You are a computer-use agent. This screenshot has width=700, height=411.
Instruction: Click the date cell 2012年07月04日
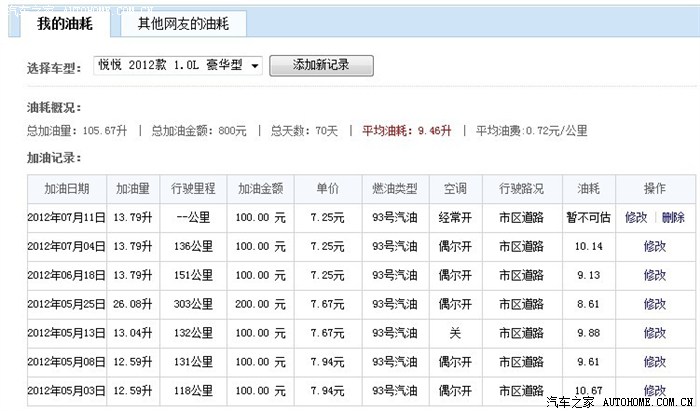point(67,246)
